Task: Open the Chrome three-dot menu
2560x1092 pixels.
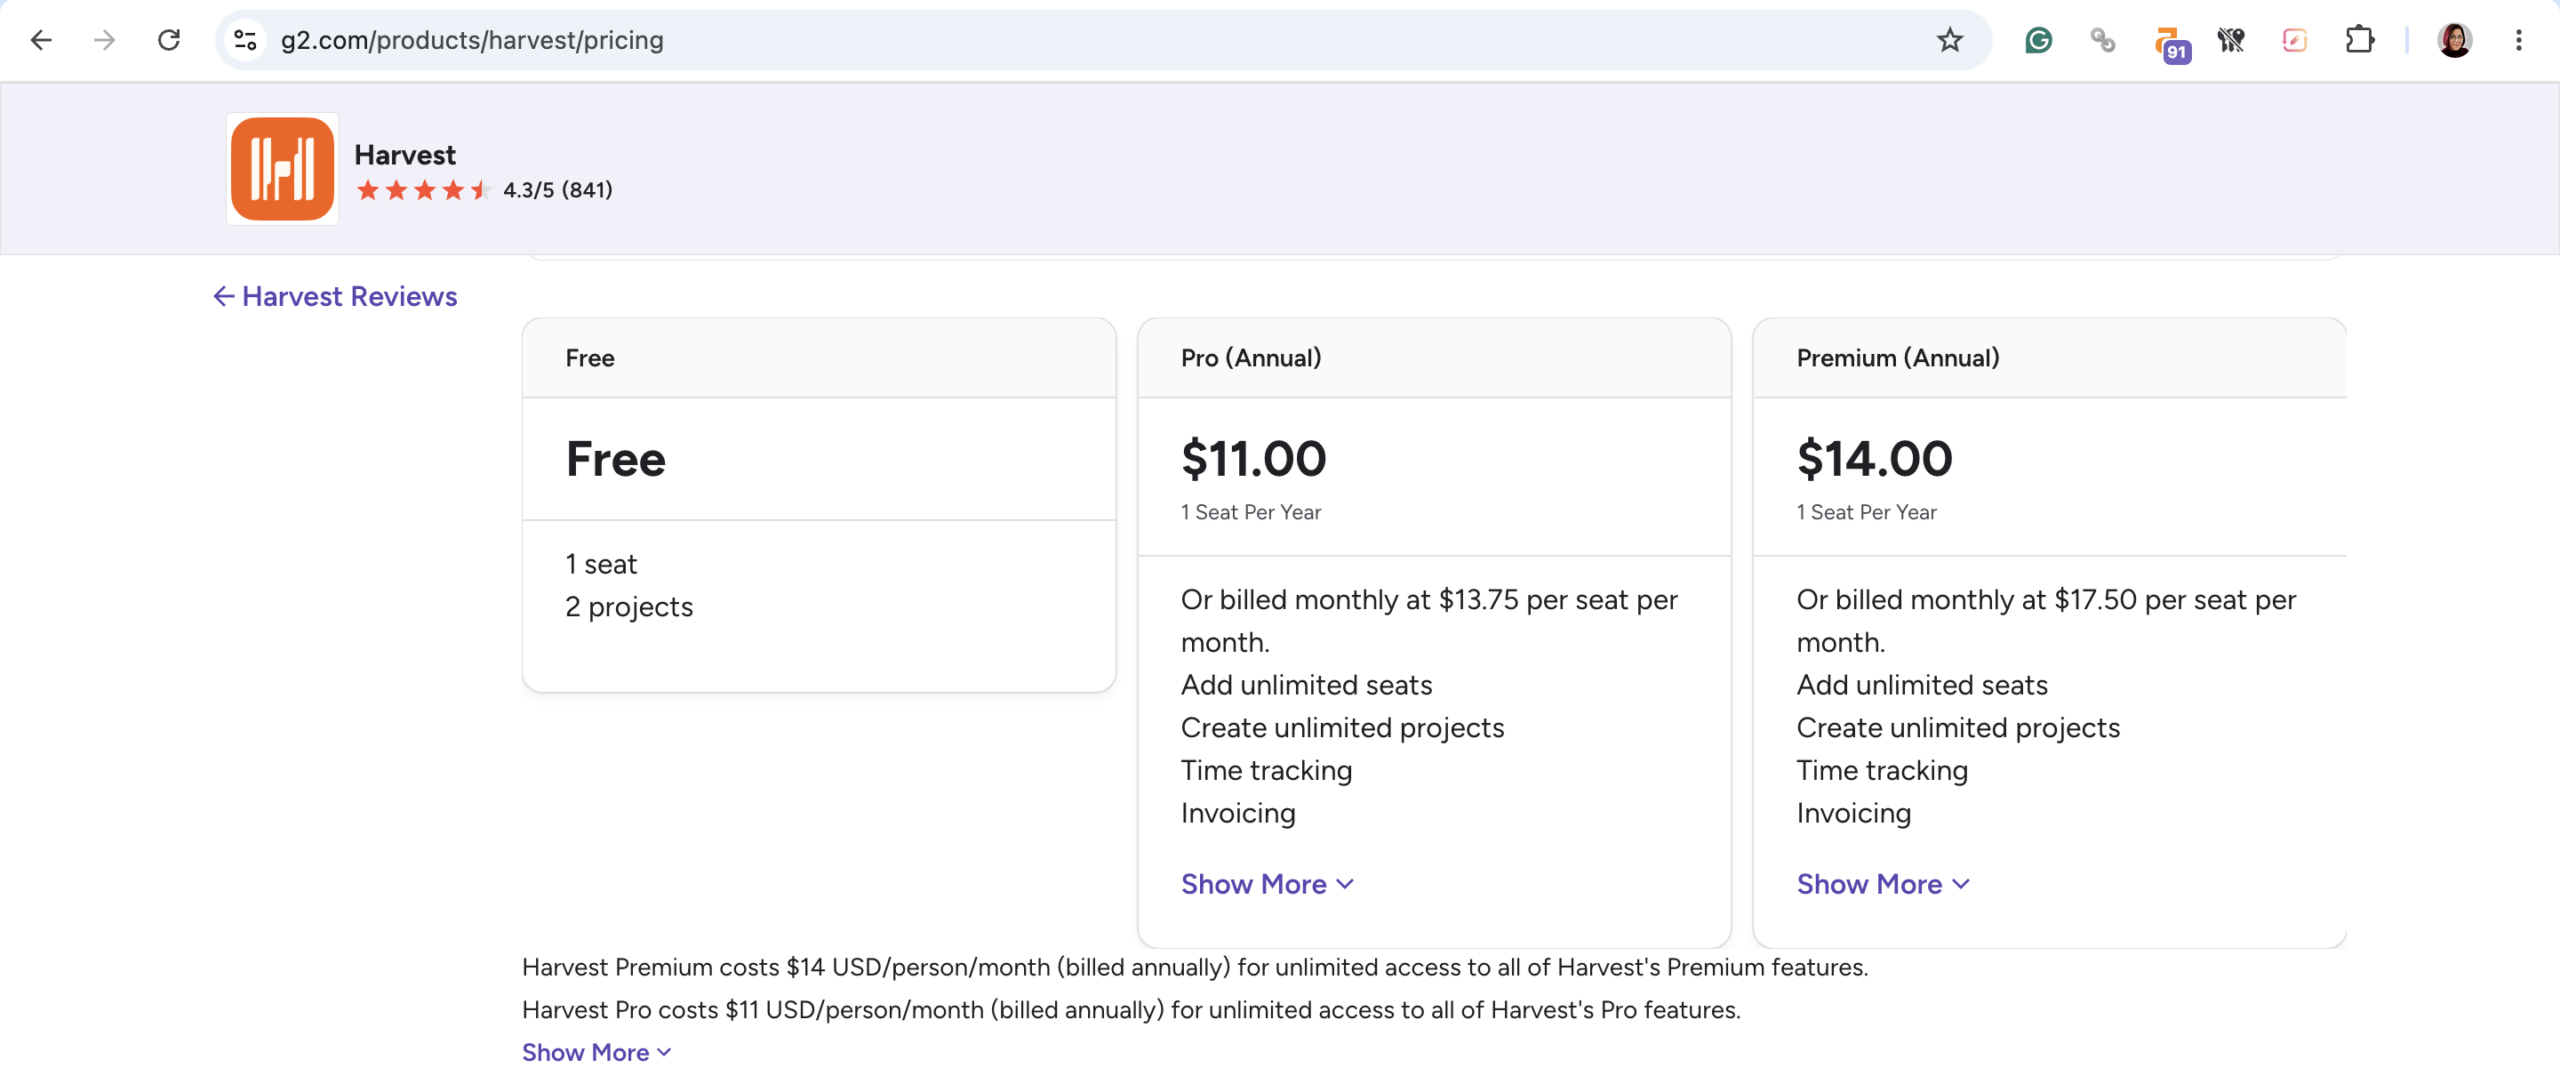Action: coord(2519,40)
